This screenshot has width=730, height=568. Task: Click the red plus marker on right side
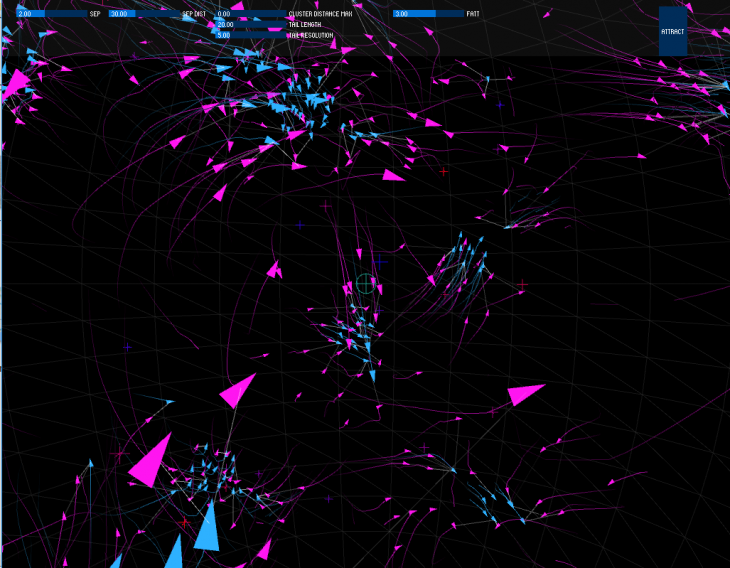522,285
